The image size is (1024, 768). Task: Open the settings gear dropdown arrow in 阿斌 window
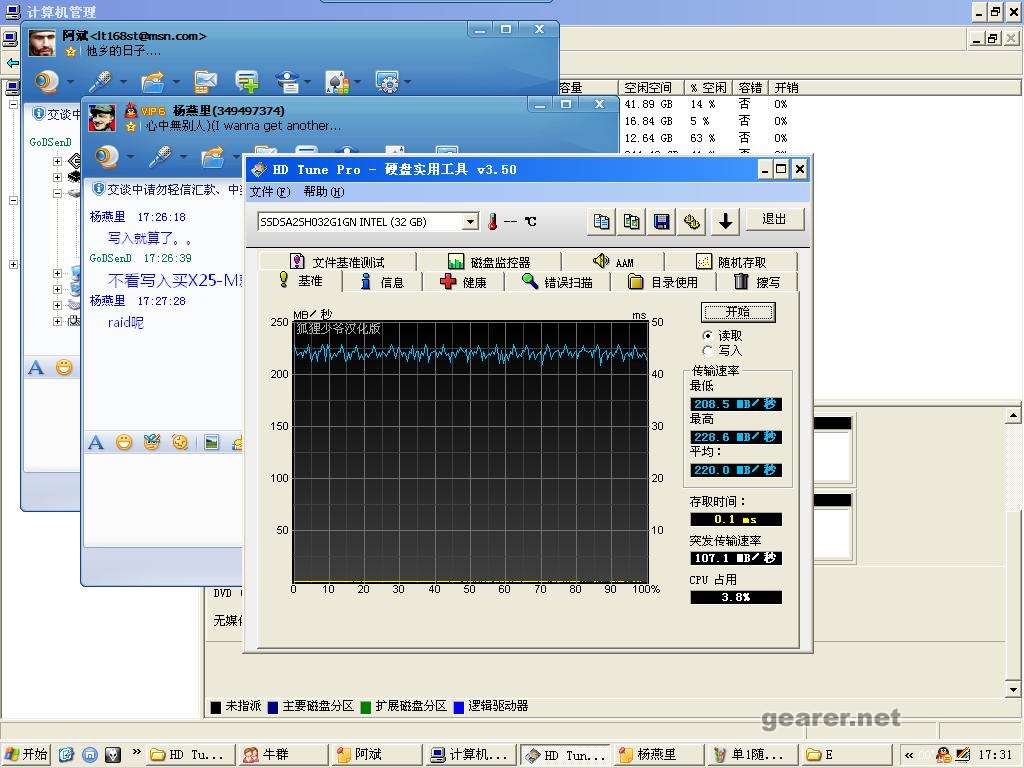(x=408, y=82)
